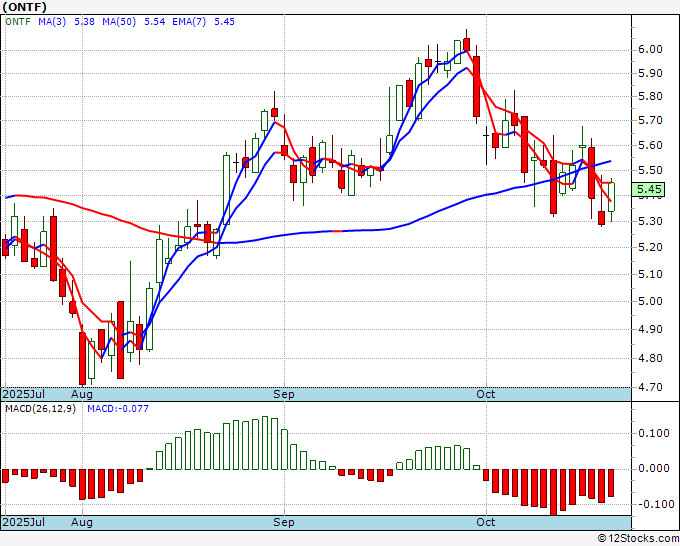
Task: Click the MA(50) legend label
Action: [x=119, y=22]
